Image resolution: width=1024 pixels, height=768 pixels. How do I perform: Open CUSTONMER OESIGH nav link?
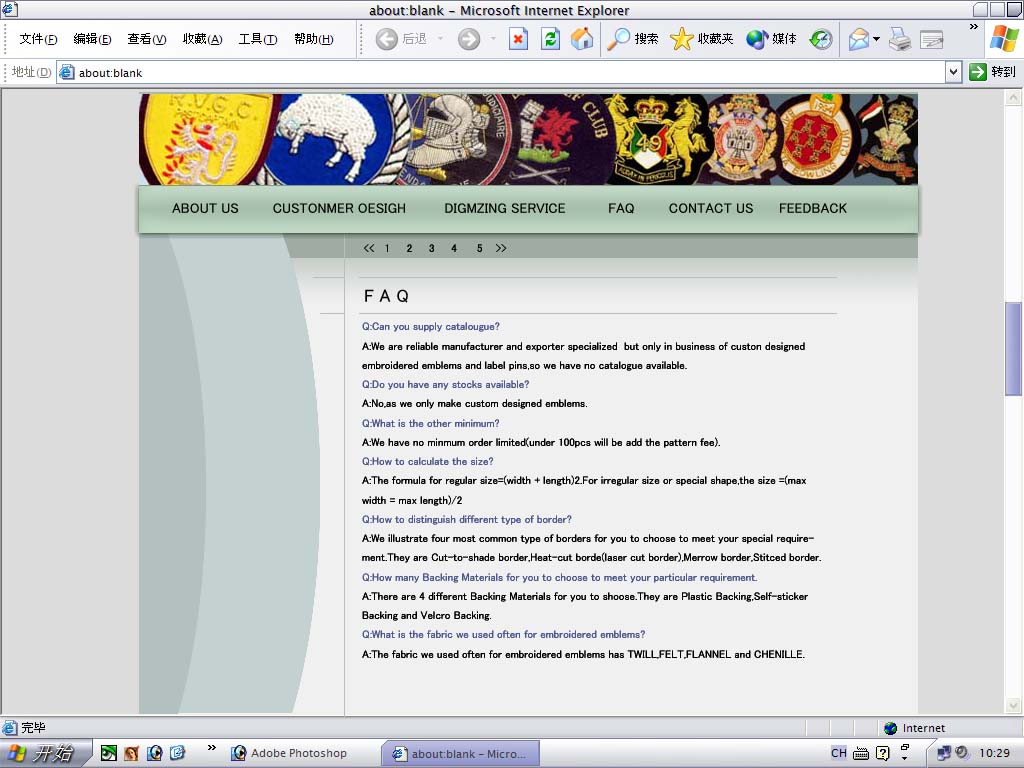coord(339,208)
